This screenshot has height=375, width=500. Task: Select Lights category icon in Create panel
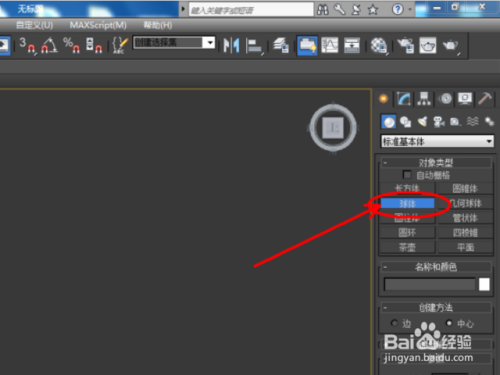tap(422, 122)
